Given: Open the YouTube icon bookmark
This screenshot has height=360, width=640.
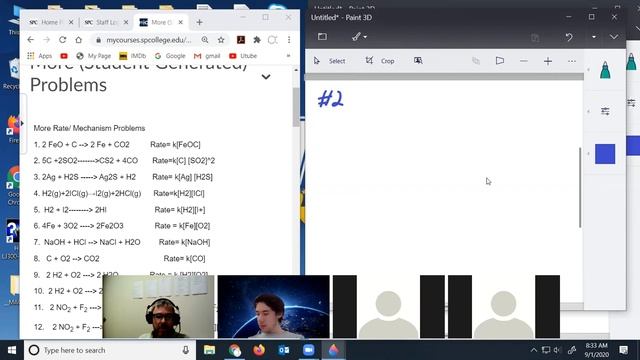Looking at the screenshot, I should coord(64,56).
